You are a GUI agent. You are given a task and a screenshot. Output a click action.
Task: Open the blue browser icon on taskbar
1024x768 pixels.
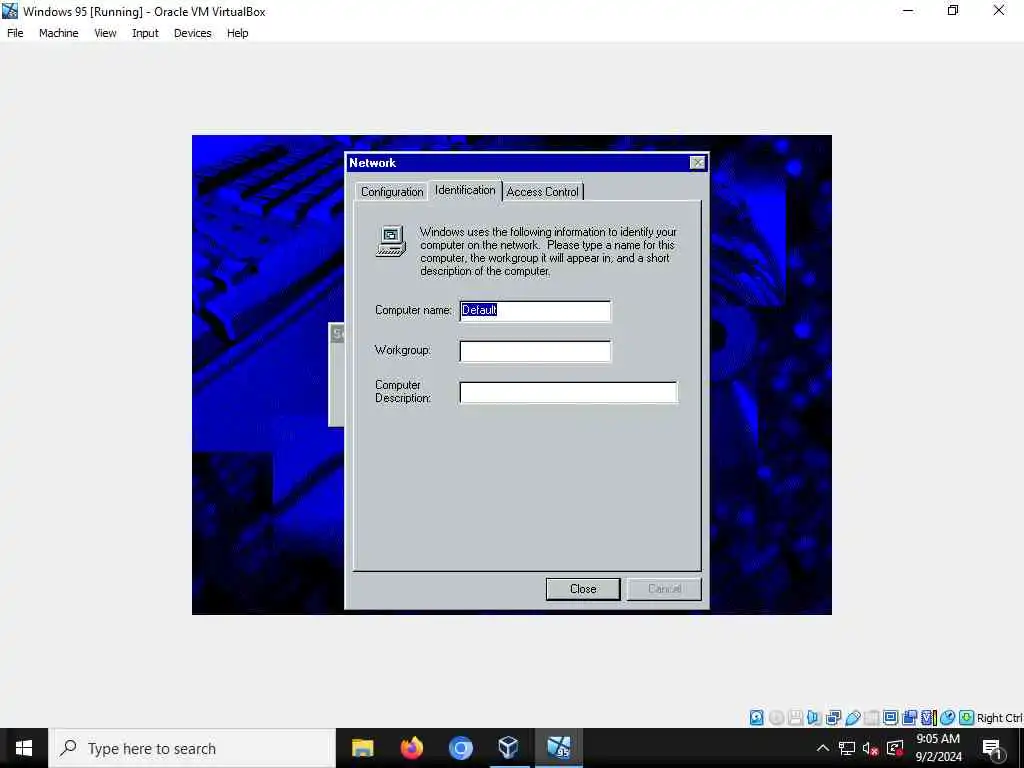pyautogui.click(x=460, y=748)
